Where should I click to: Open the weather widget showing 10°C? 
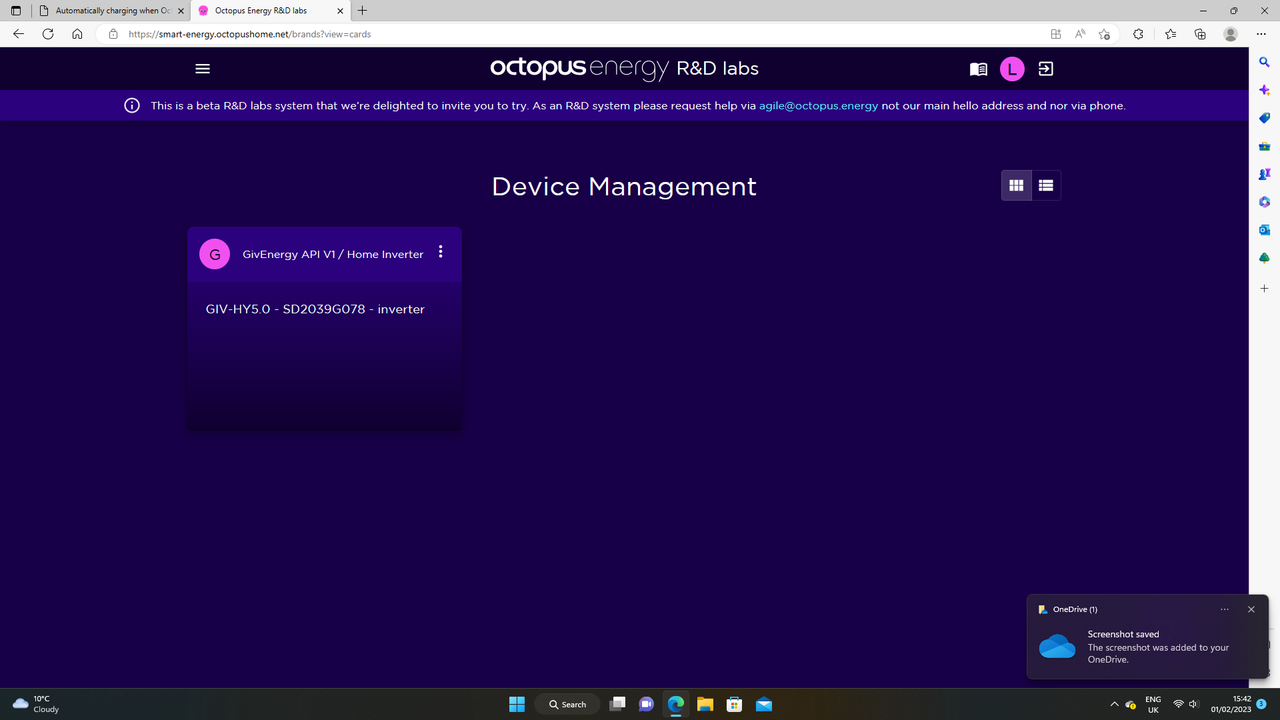[35, 704]
